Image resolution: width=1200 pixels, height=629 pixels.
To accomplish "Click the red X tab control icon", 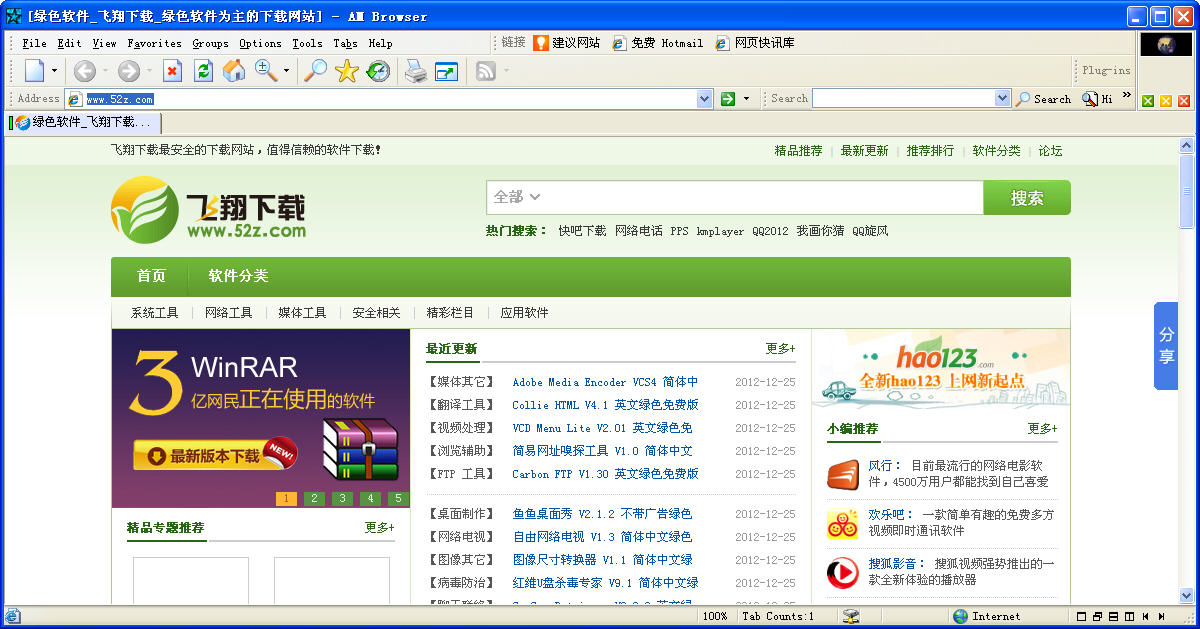I will tap(1184, 101).
